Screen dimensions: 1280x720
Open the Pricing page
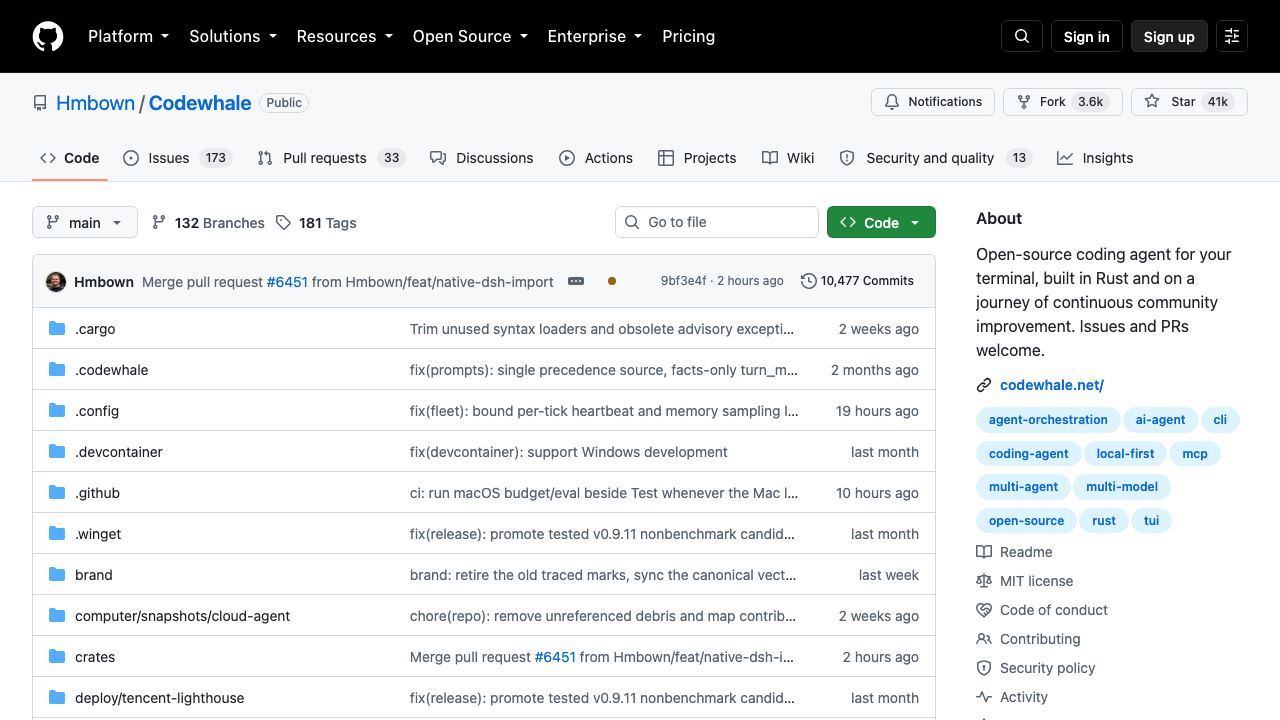688,36
